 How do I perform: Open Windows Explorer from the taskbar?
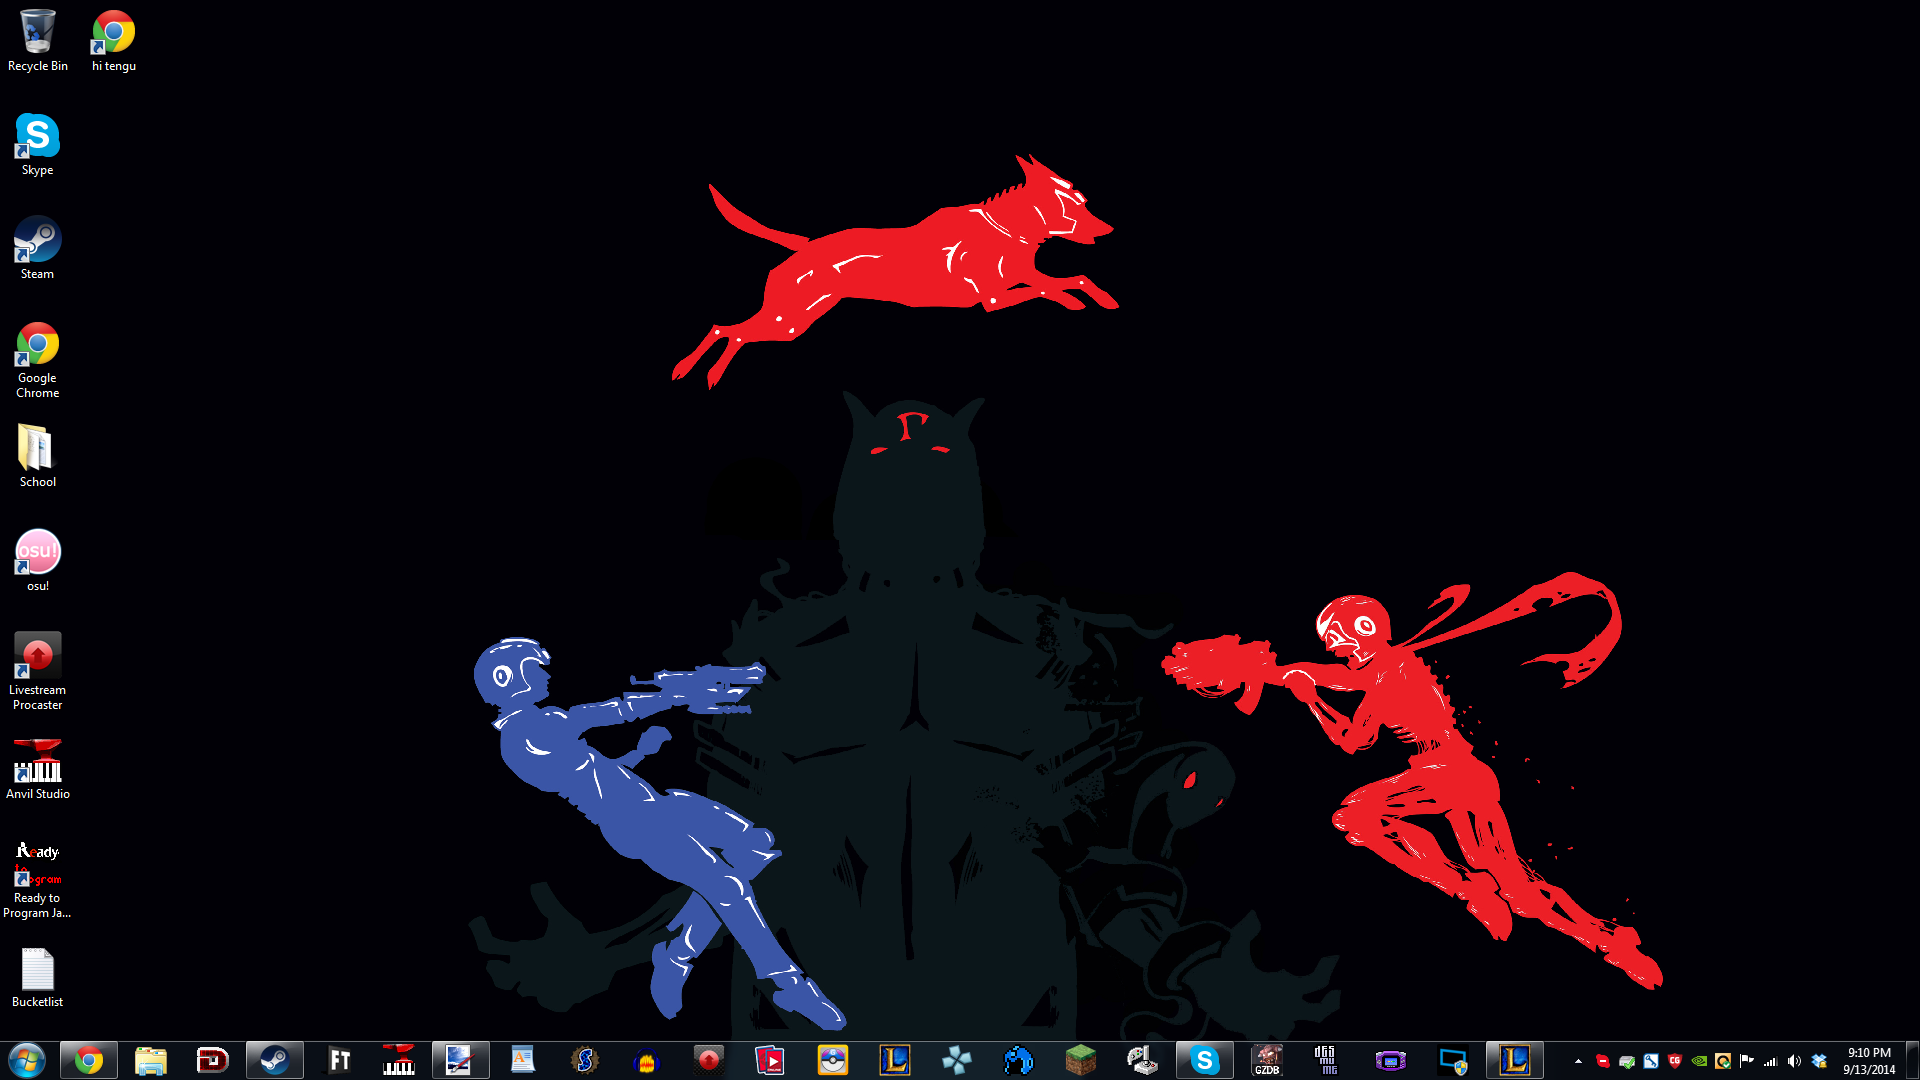click(x=150, y=1060)
